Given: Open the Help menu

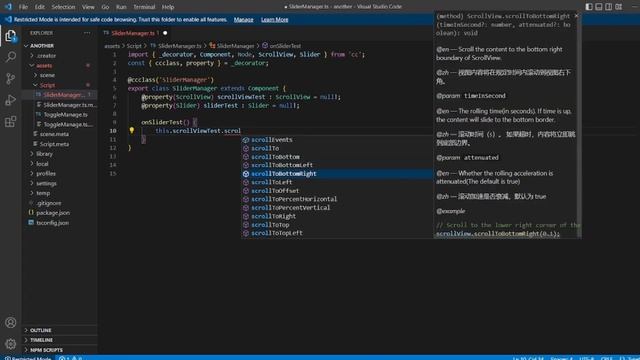Looking at the screenshot, I should tap(168, 7).
